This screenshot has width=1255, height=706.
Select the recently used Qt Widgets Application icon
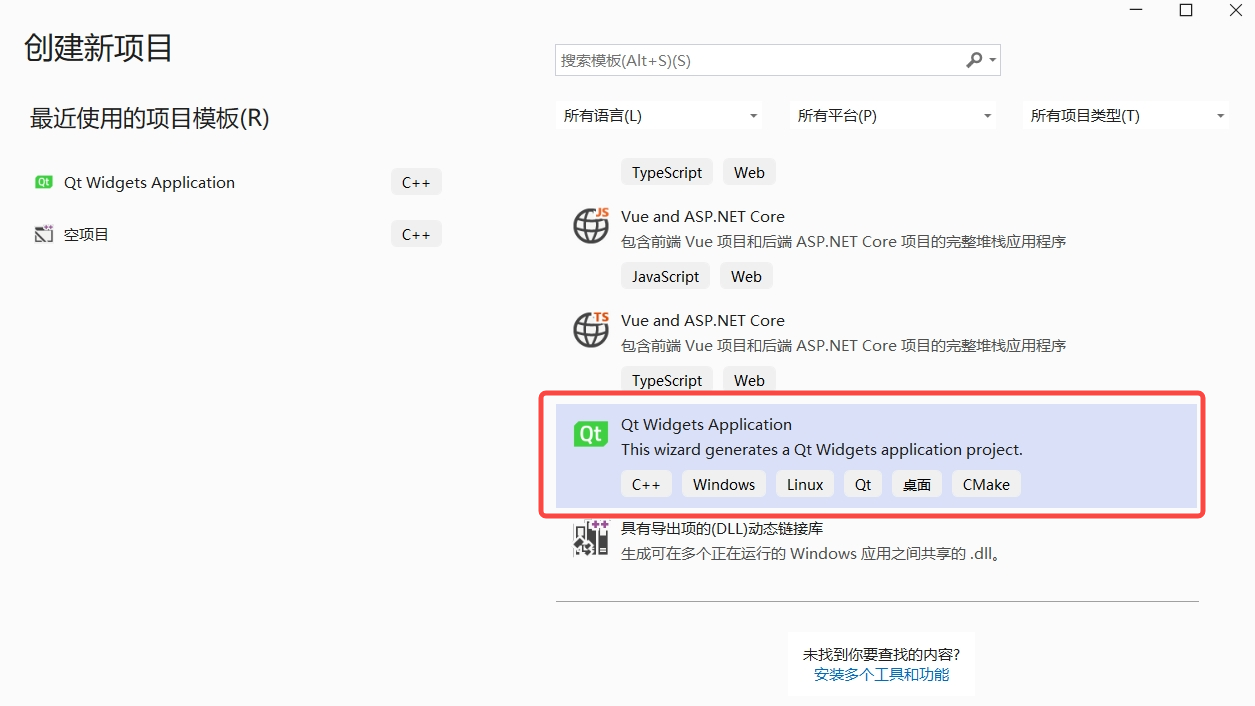click(x=43, y=182)
